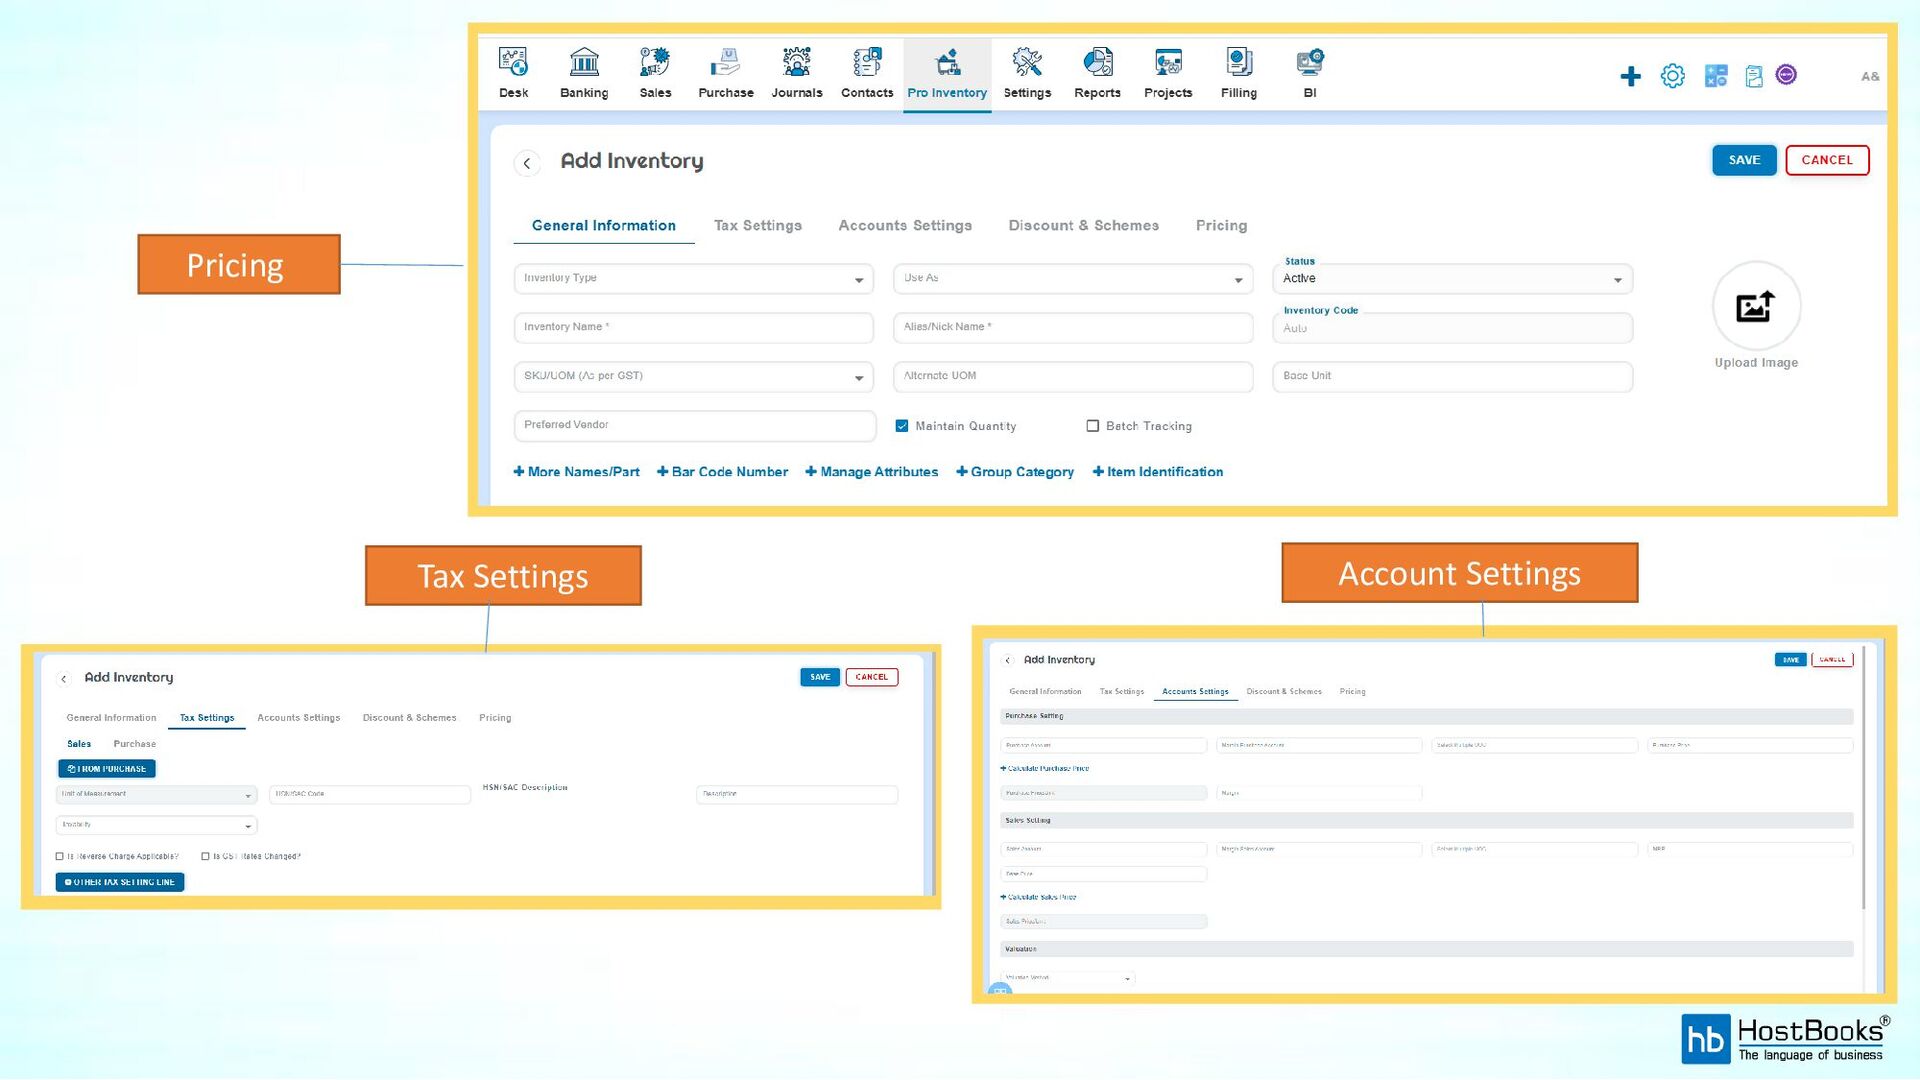Tick Is Reverse Charge Applicable checkbox
The width and height of the screenshot is (1920, 1080).
click(60, 857)
